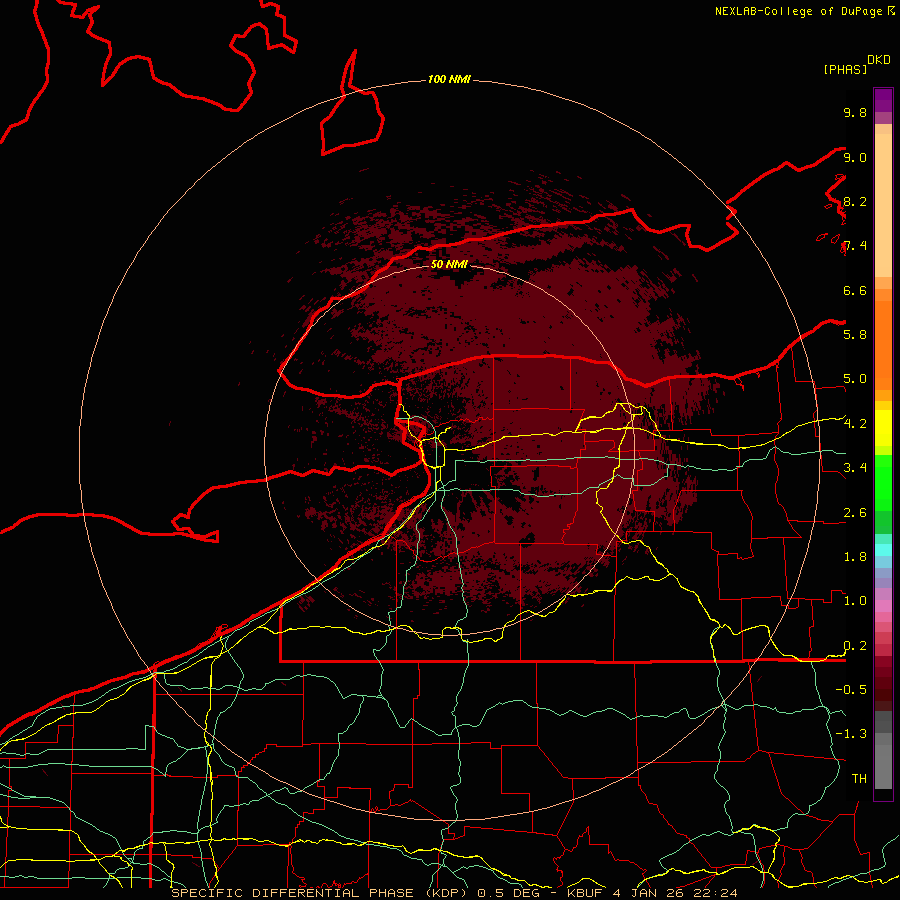Click the 50 NMI range ring label
900x900 pixels.
[x=449, y=264]
